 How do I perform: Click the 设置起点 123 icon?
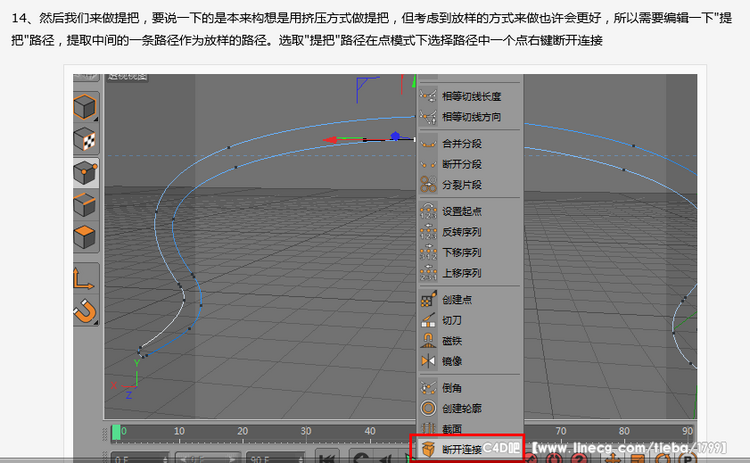[428, 211]
